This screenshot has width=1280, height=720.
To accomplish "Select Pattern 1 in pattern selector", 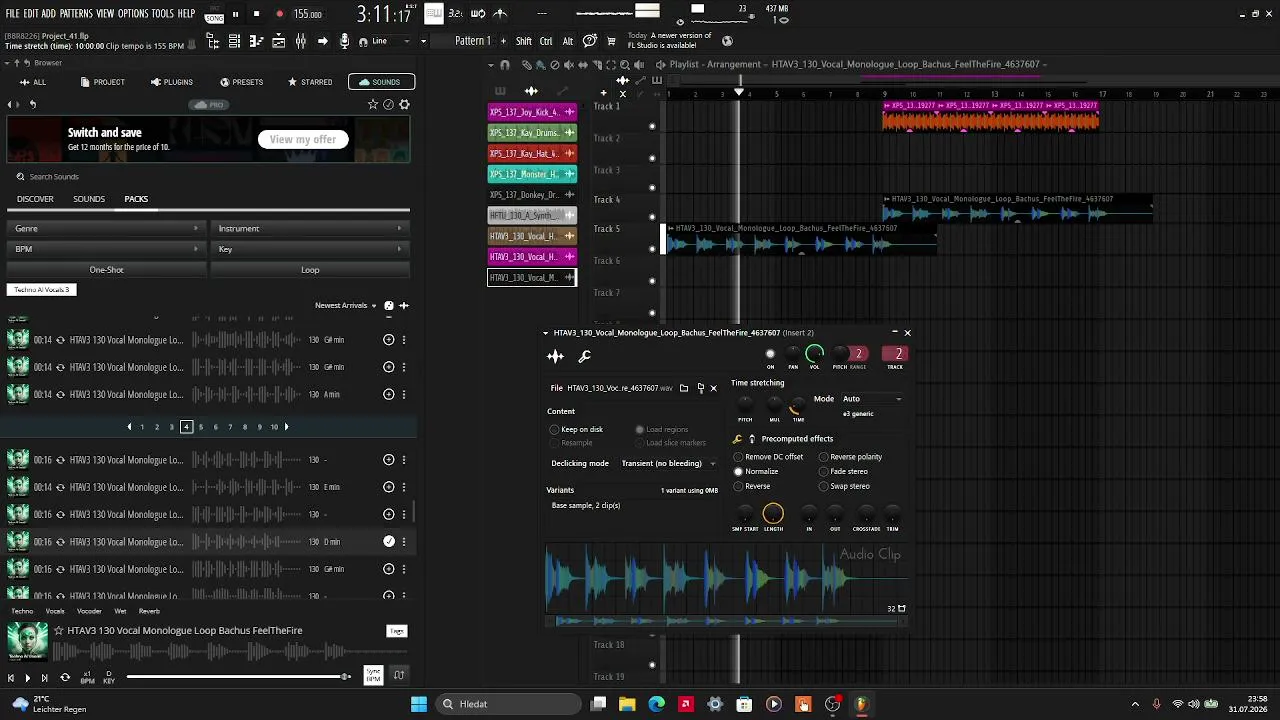I will pos(472,41).
